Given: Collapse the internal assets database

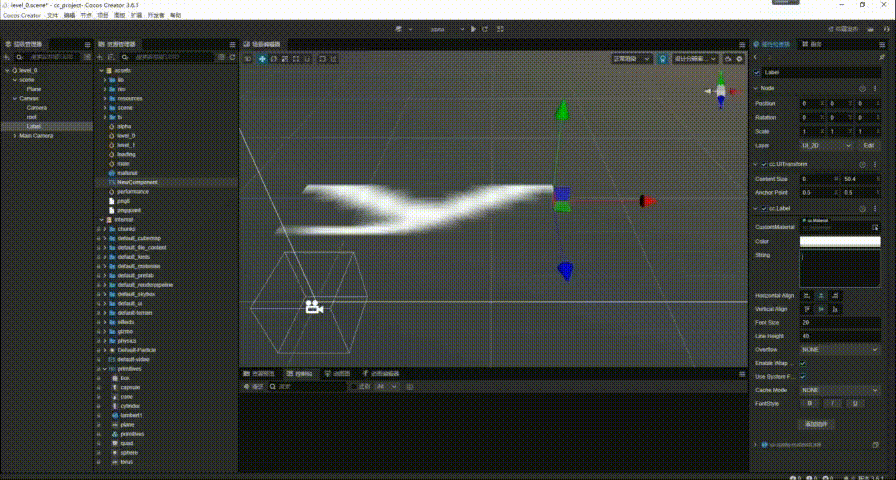Looking at the screenshot, I should pos(102,219).
